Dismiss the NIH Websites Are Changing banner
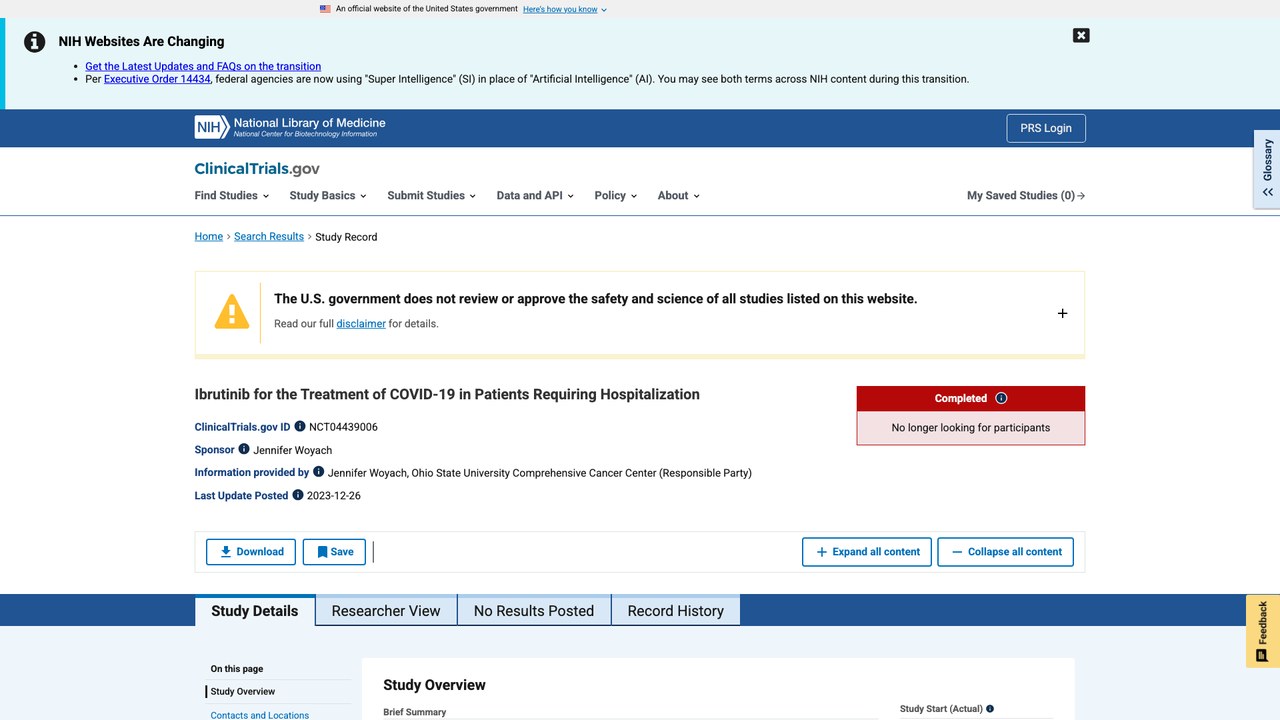The image size is (1280, 720). [x=1081, y=35]
